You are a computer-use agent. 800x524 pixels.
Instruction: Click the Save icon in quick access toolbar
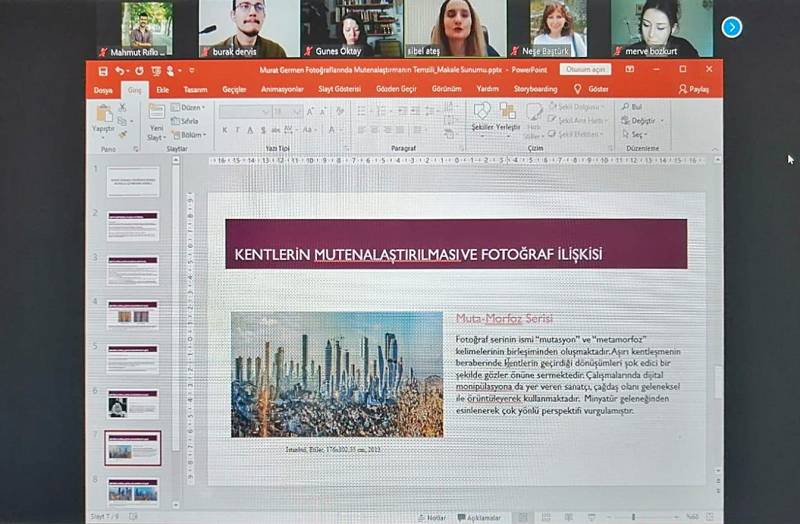point(102,71)
